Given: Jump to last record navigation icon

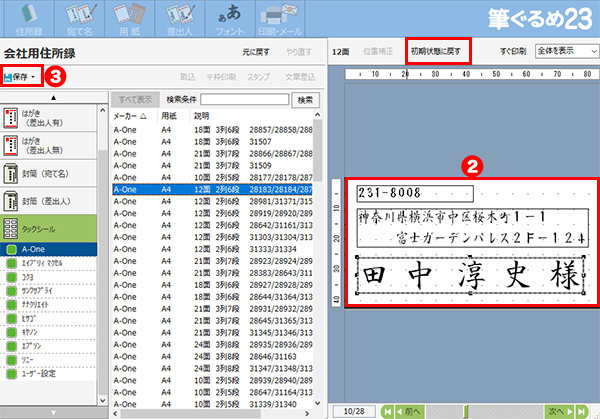Looking at the screenshot, I should (x=582, y=412).
